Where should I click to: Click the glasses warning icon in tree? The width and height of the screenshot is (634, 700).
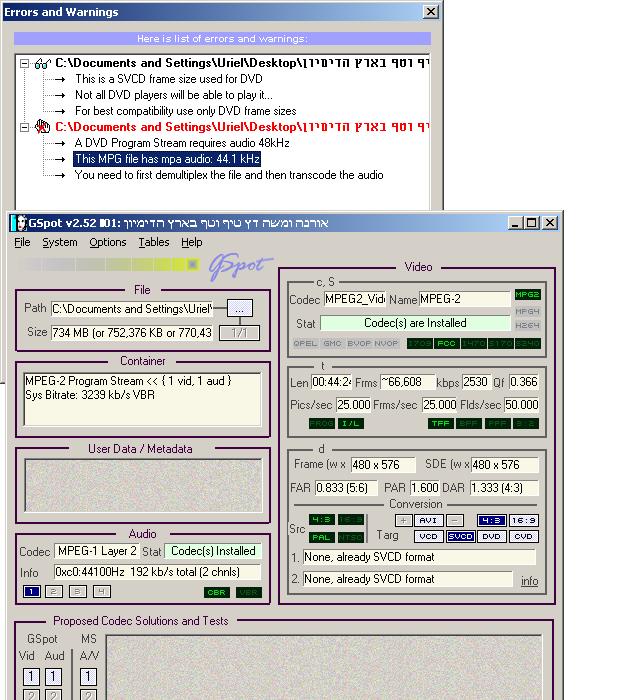click(42, 63)
